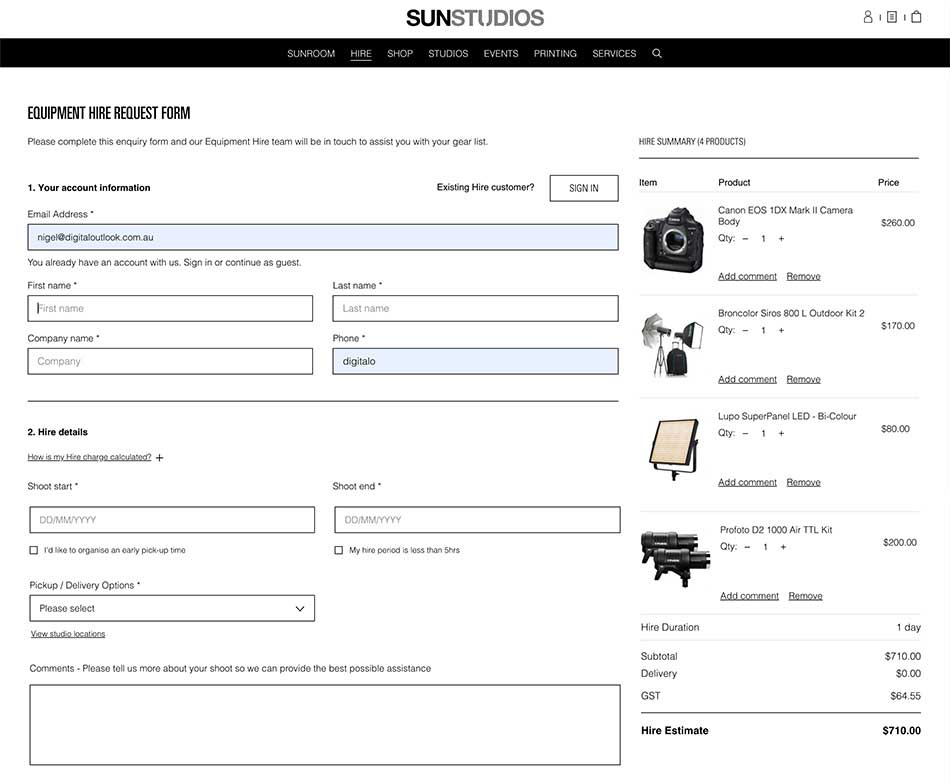Screen dimensions: 950x783
Task: Remove Canon EOS 1DX Mark II
Action: coord(803,276)
